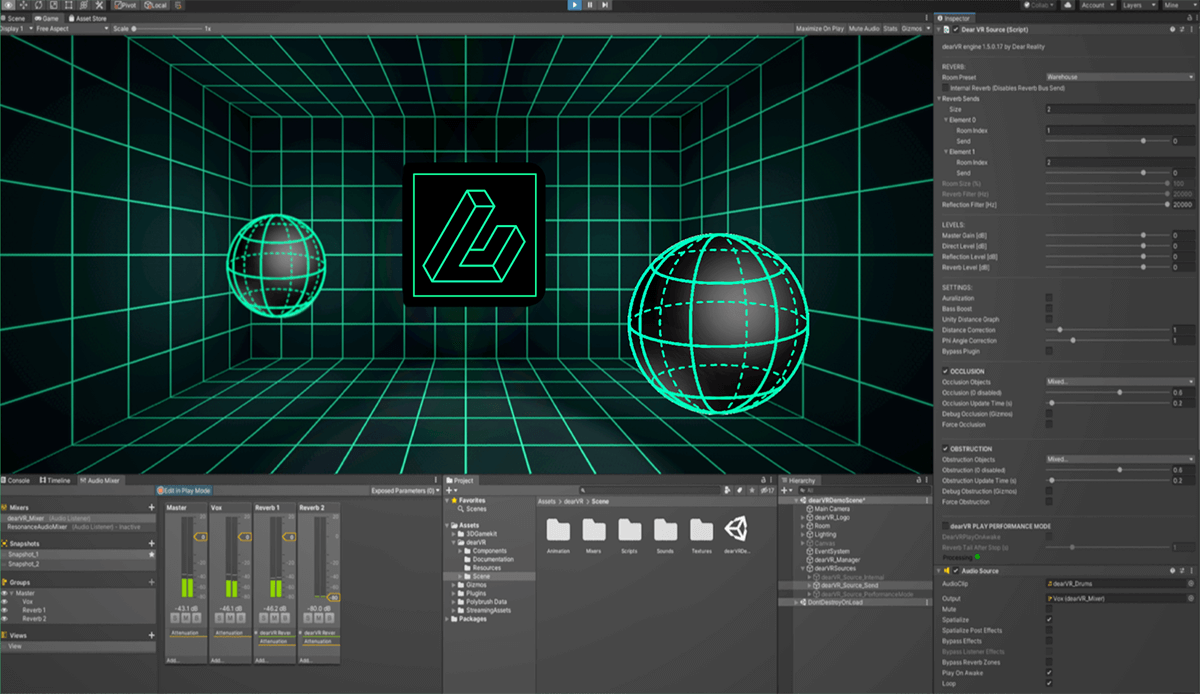The image size is (1200, 694).
Task: Bypass effects on Reverb 1 with B button
Action: pos(285,617)
